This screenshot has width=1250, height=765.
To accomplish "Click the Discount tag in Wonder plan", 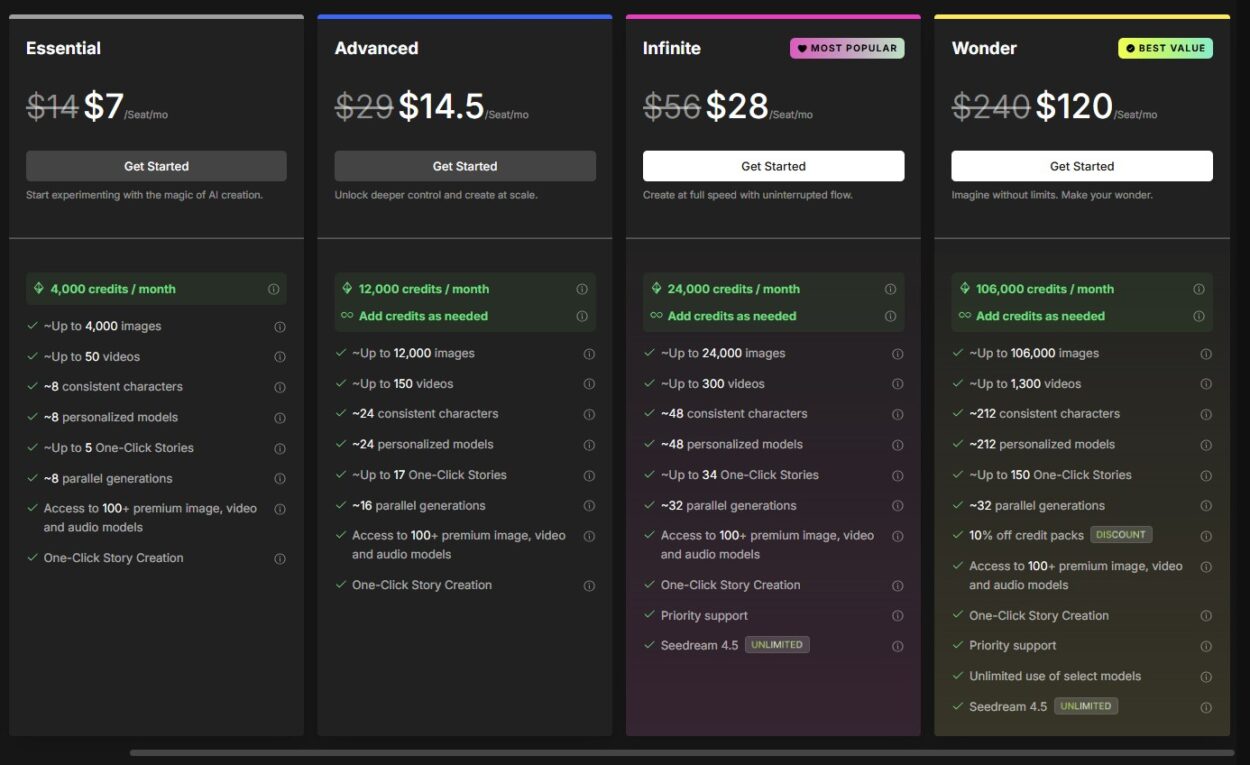I will point(1121,535).
